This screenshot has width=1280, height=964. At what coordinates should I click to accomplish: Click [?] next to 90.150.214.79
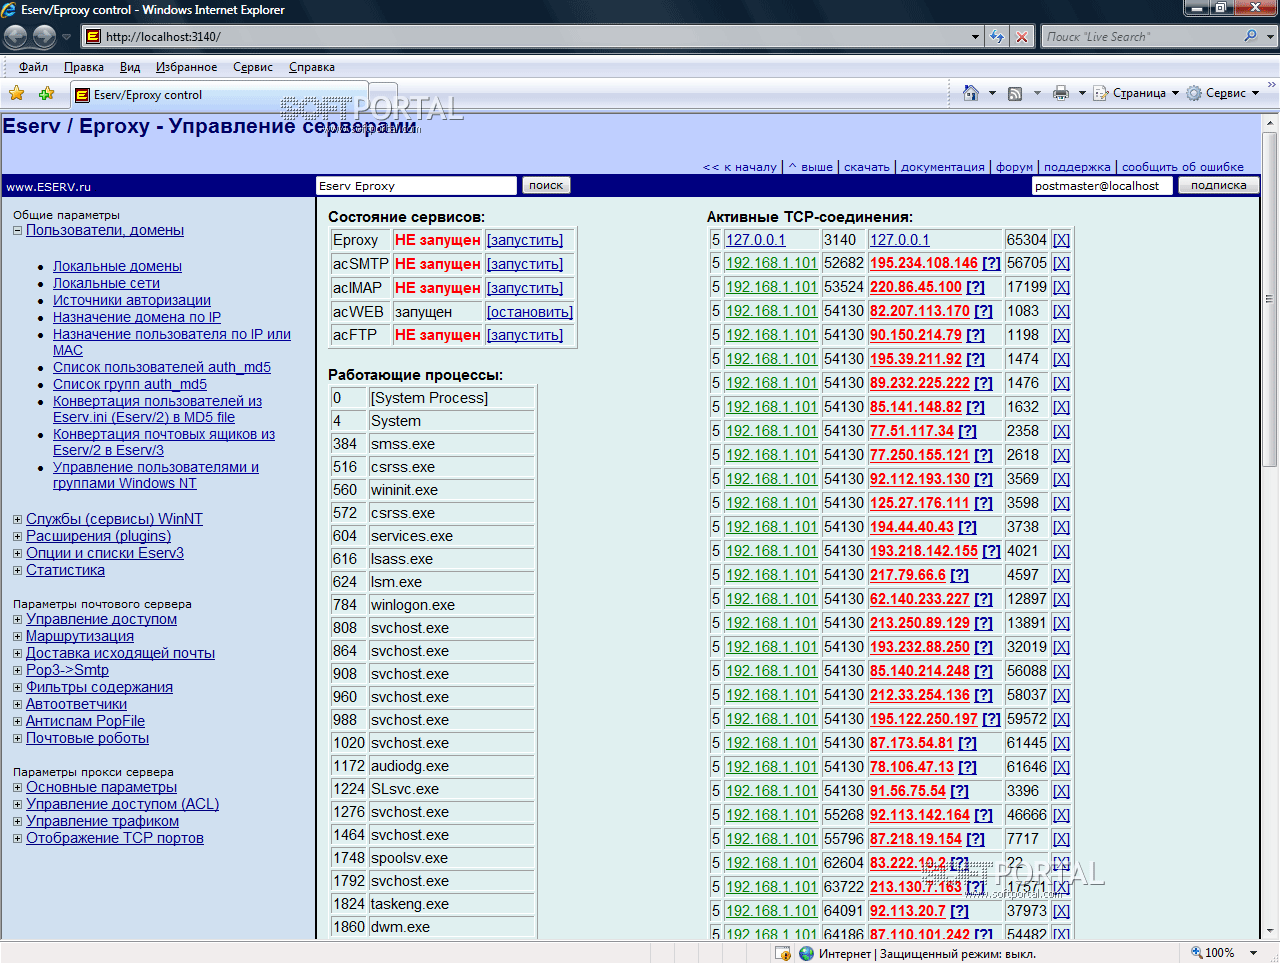point(975,335)
